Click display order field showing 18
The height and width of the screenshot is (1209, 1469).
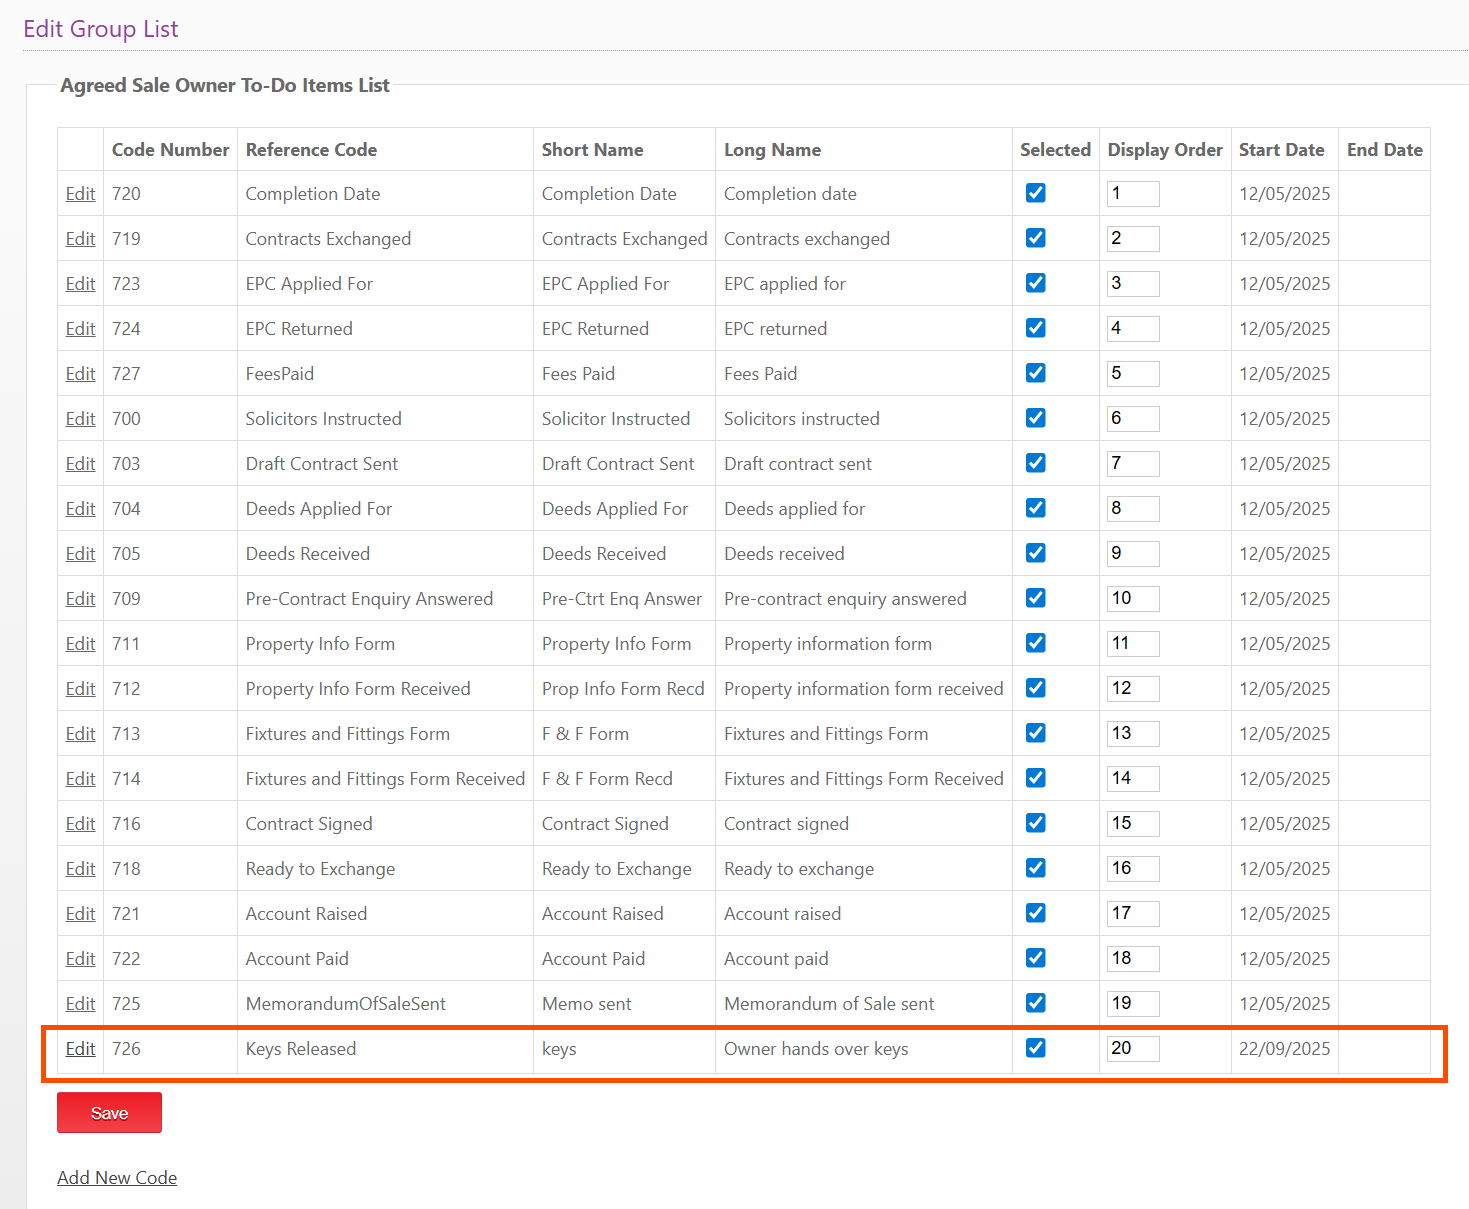click(1133, 959)
